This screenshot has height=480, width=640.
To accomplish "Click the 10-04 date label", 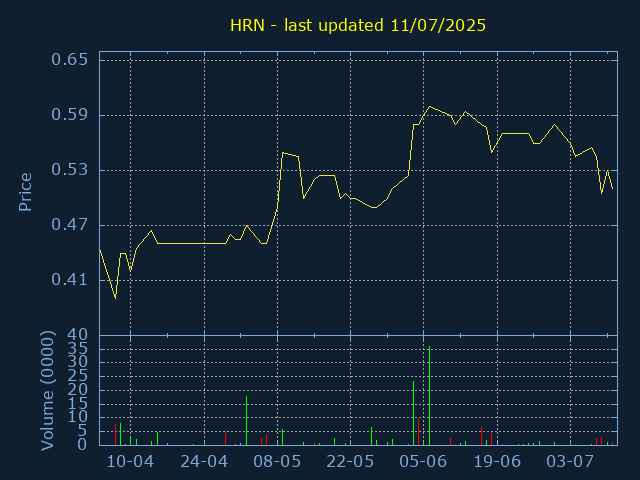I will [x=130, y=462].
